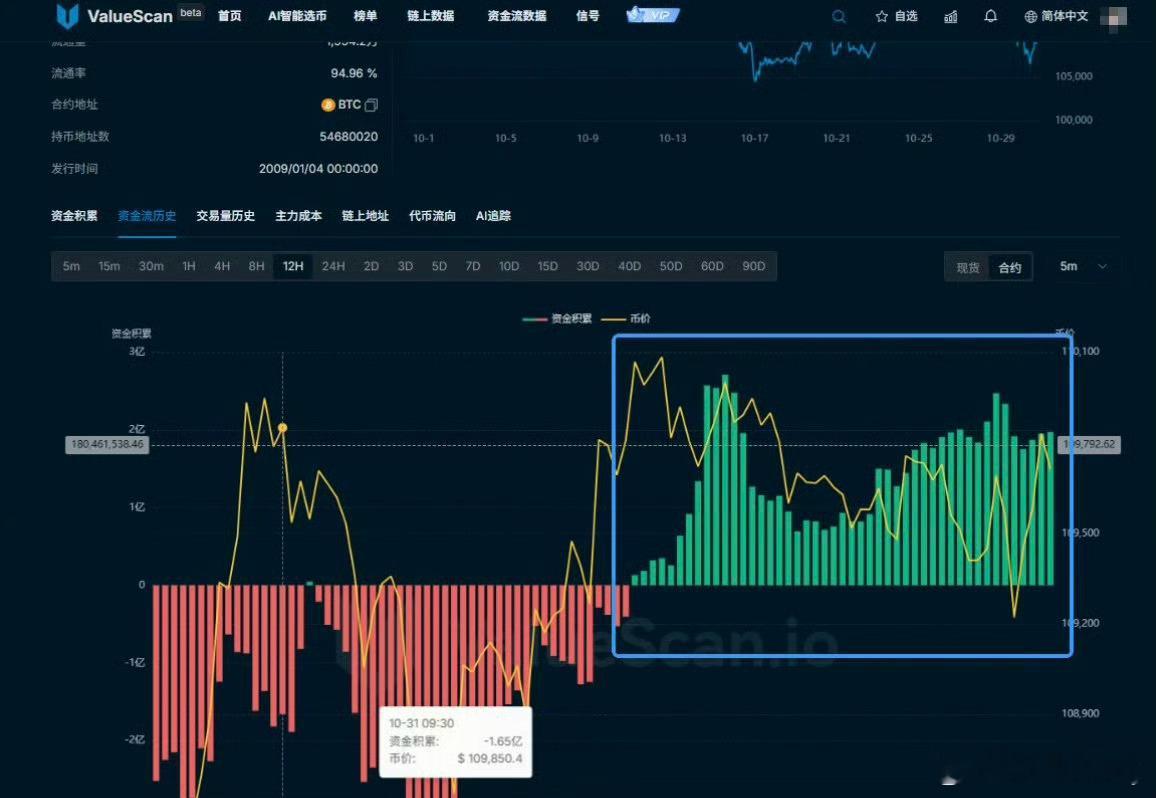Open search with the magnifier icon

[838, 16]
